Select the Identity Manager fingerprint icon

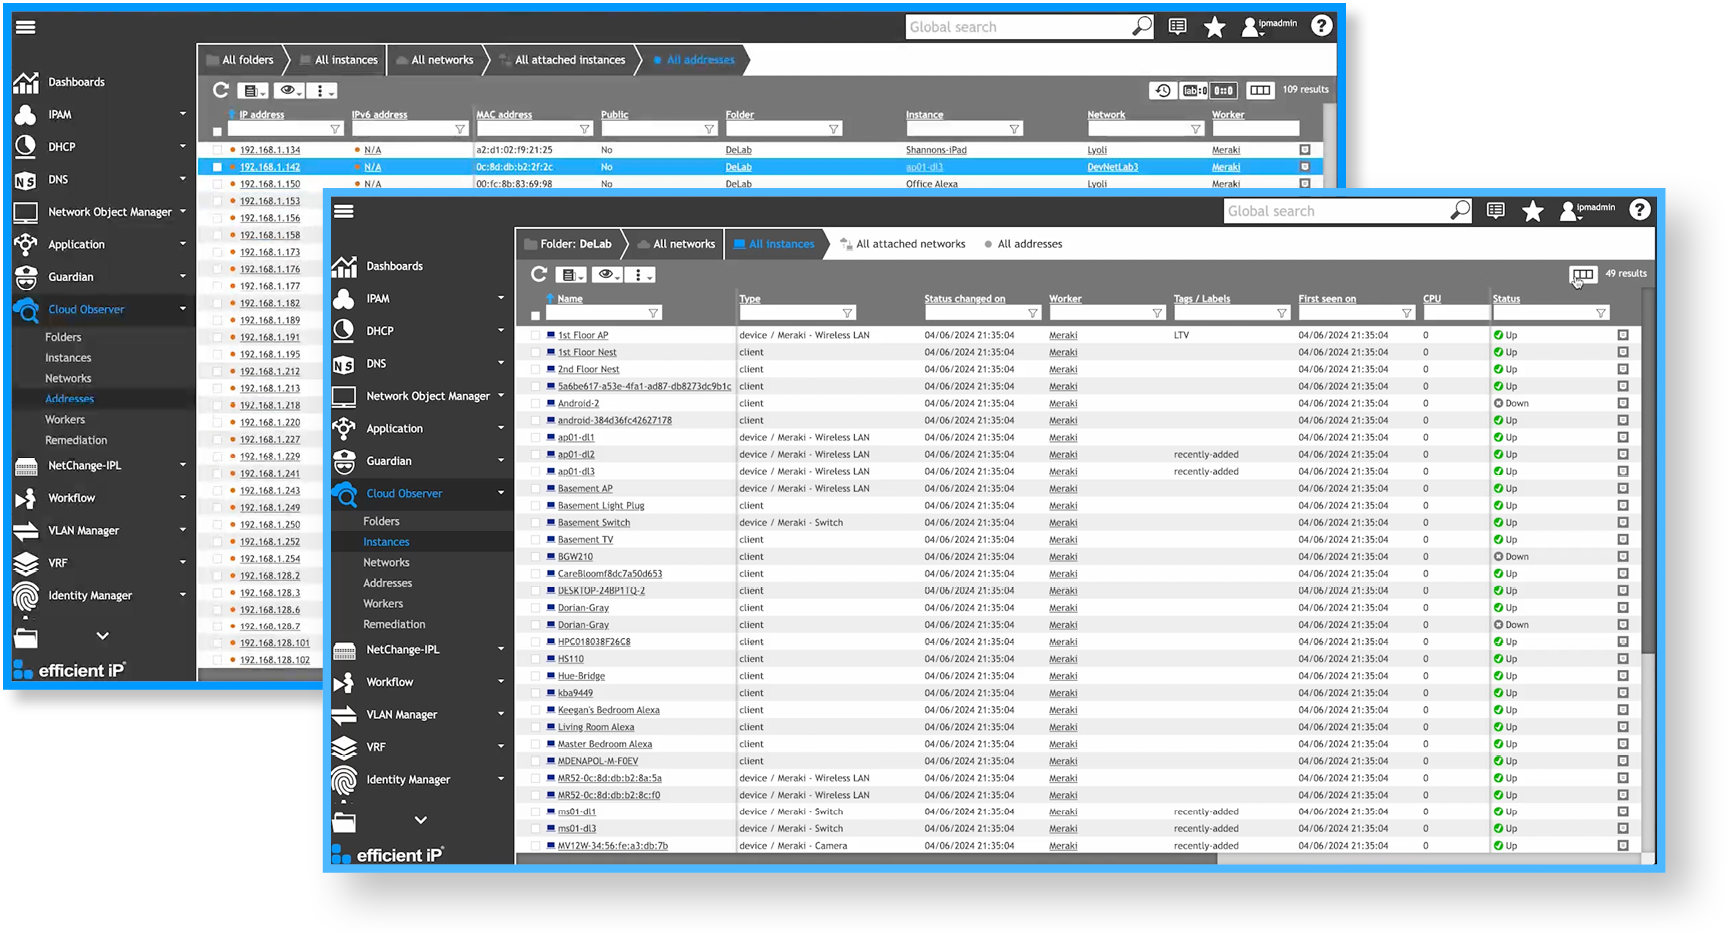pos(344,779)
